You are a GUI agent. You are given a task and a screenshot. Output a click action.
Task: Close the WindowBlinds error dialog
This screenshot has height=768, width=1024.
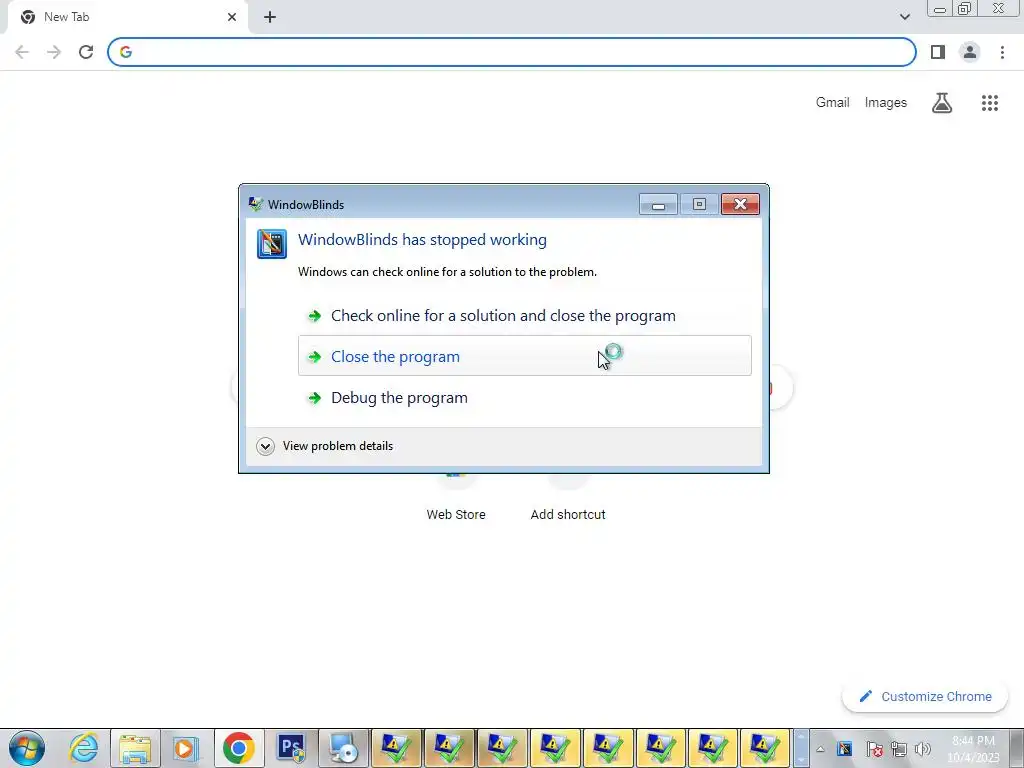(740, 204)
